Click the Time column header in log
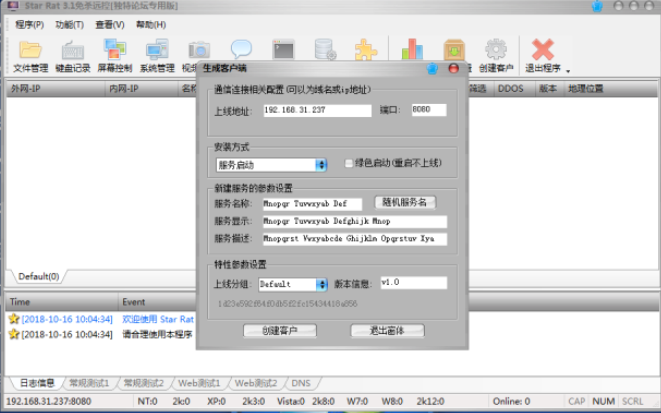Image resolution: width=661 pixels, height=413 pixels. point(62,302)
